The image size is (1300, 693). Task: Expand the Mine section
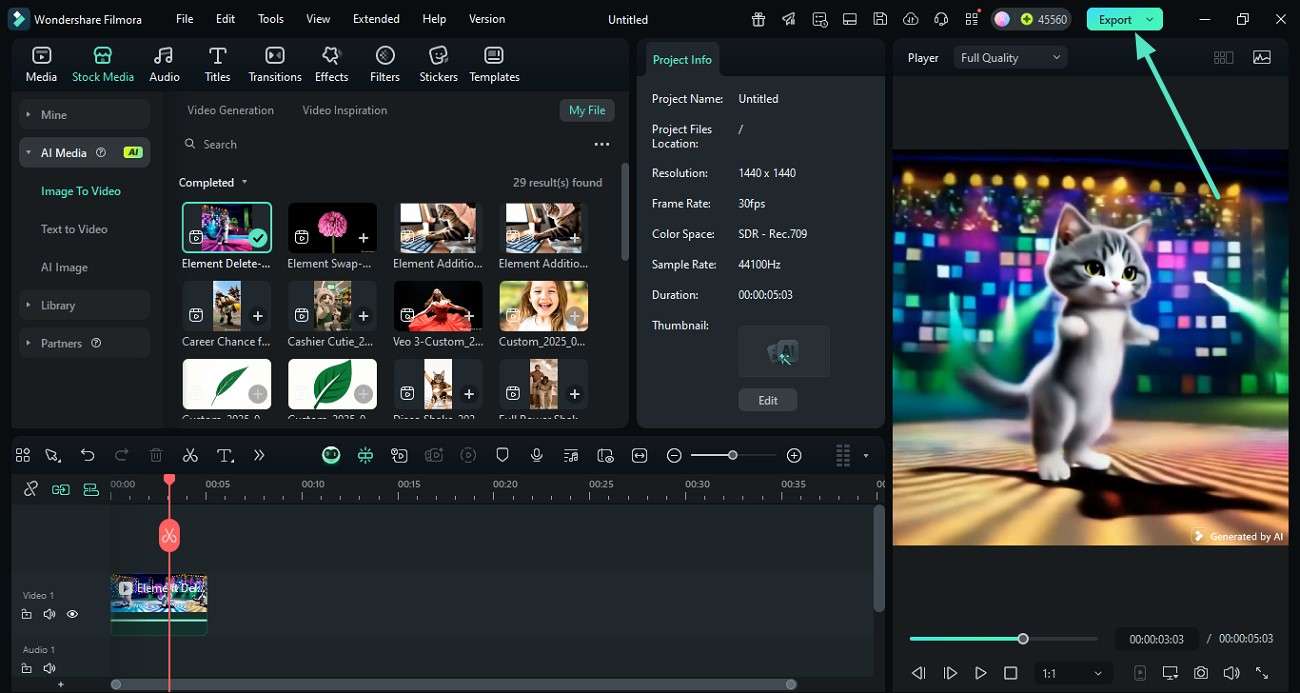click(84, 115)
